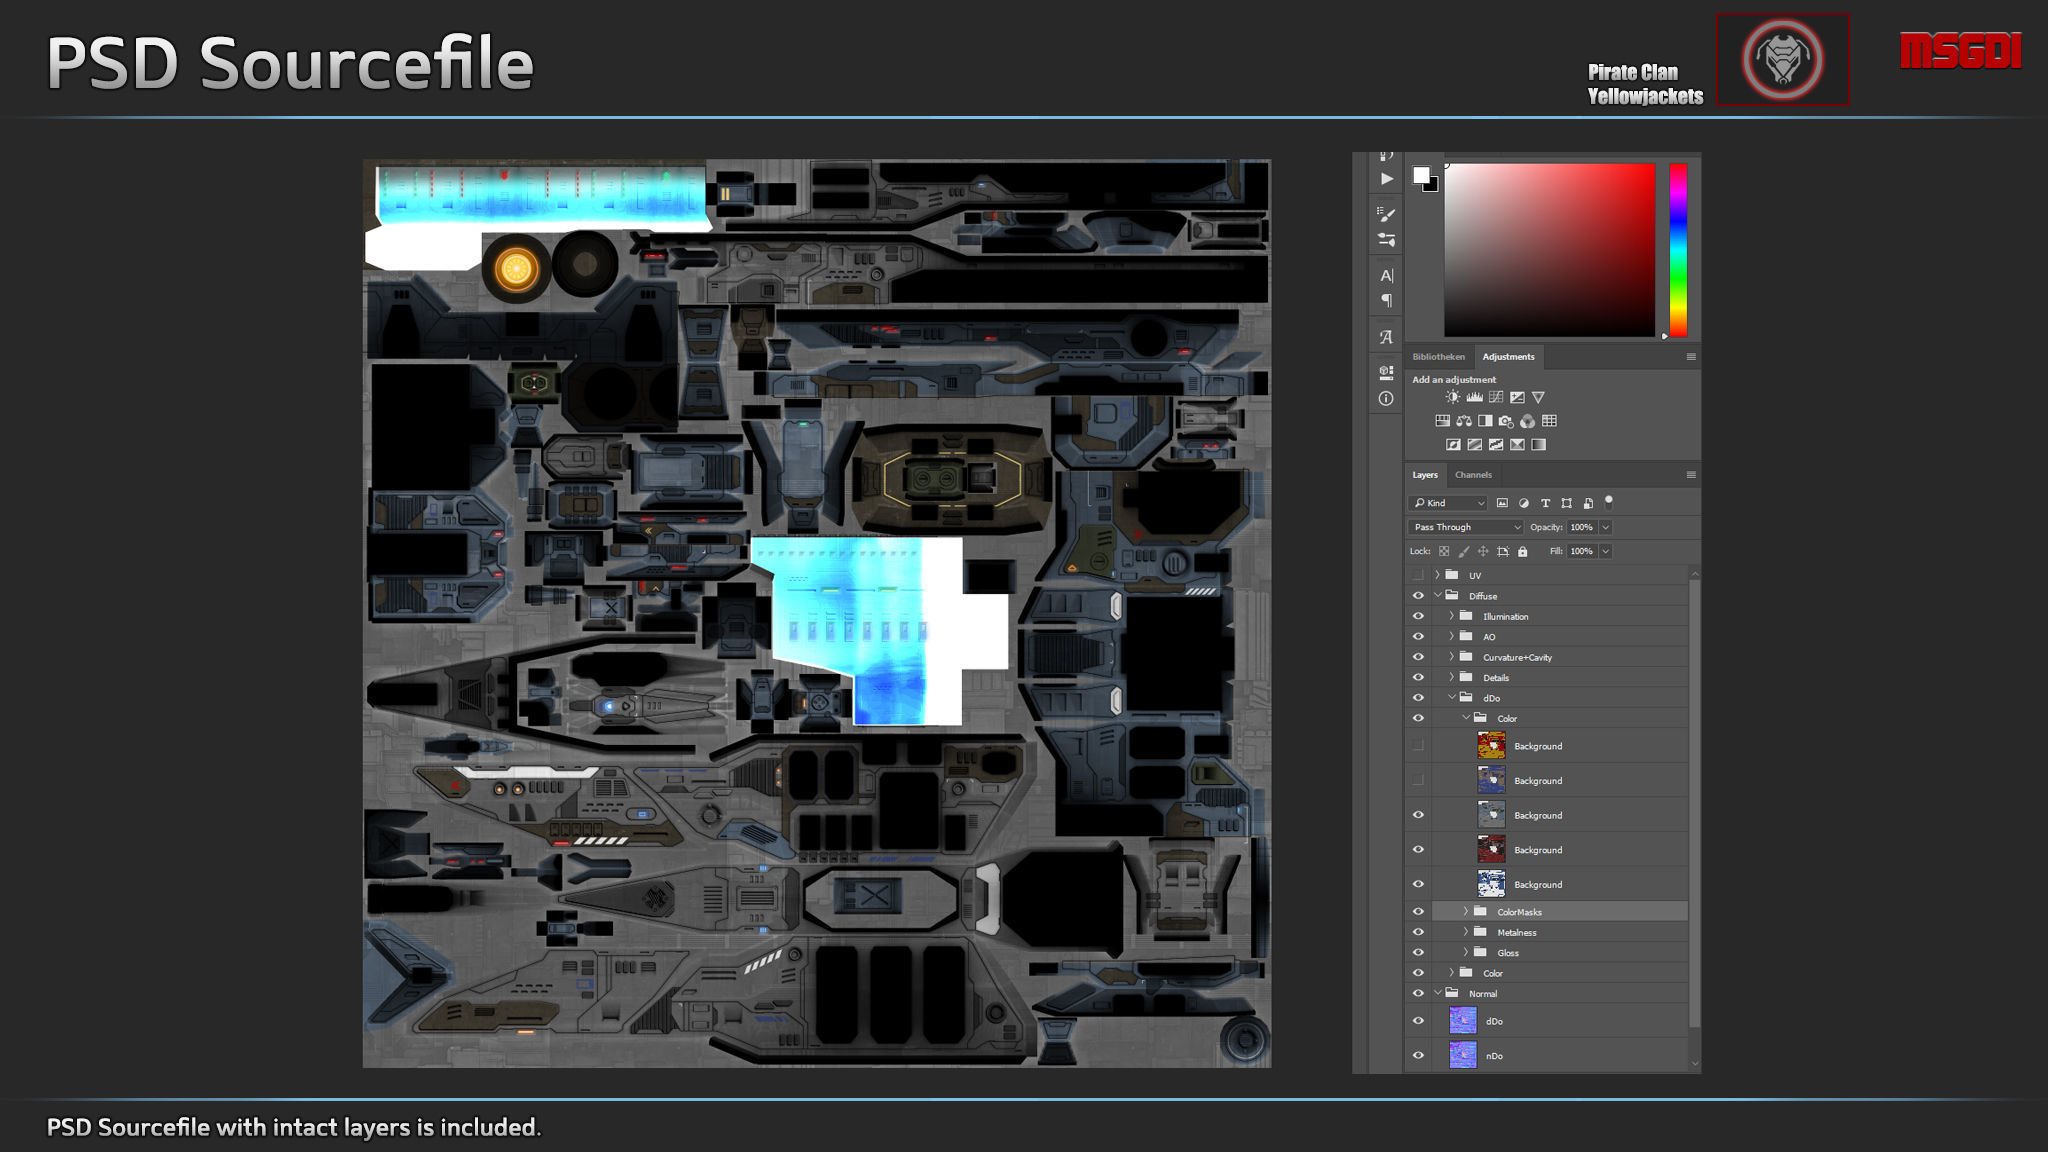Open the Pass Through blend mode dropdown
The height and width of the screenshot is (1152, 2048).
point(1466,527)
